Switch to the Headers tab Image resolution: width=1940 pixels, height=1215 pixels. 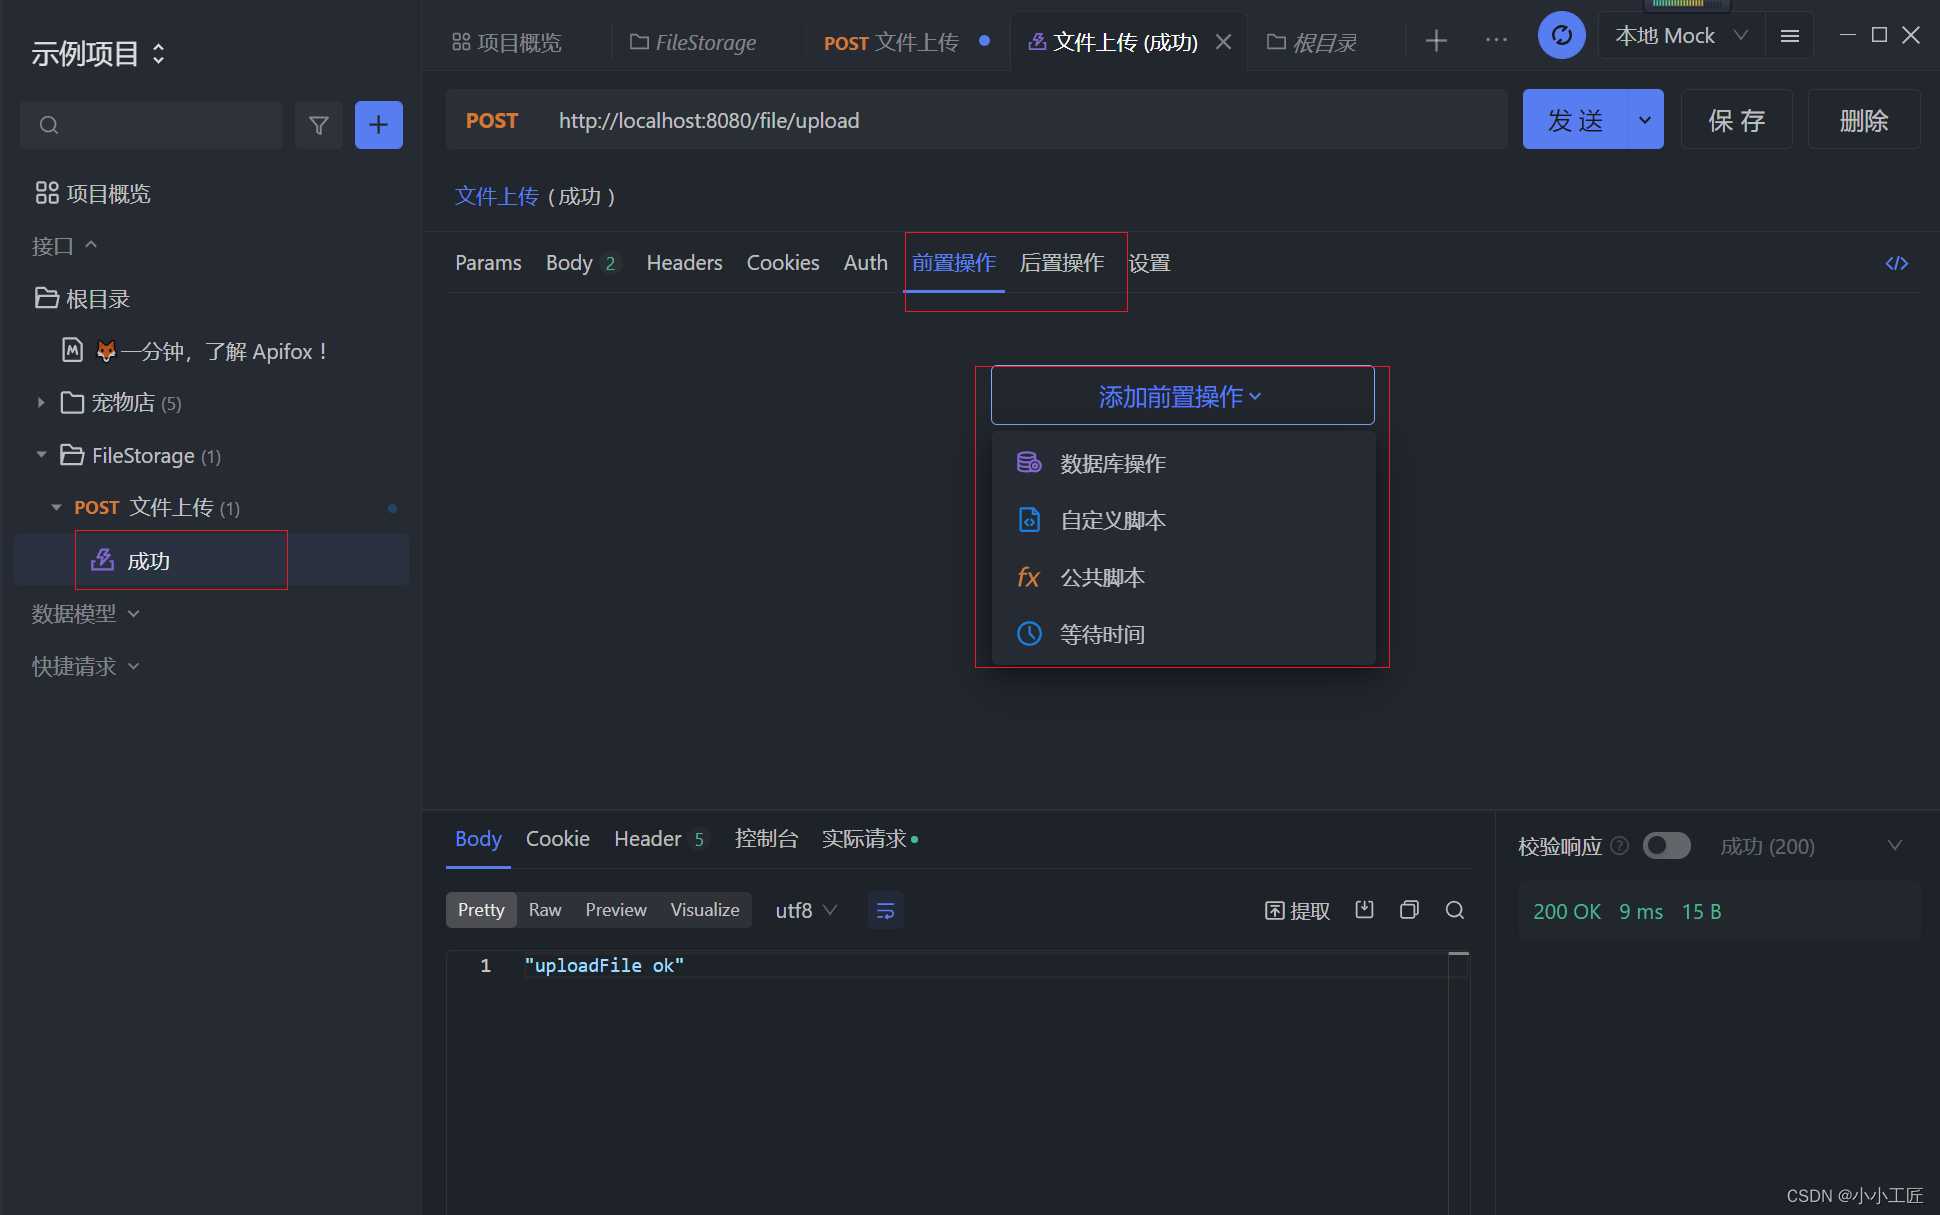click(684, 263)
